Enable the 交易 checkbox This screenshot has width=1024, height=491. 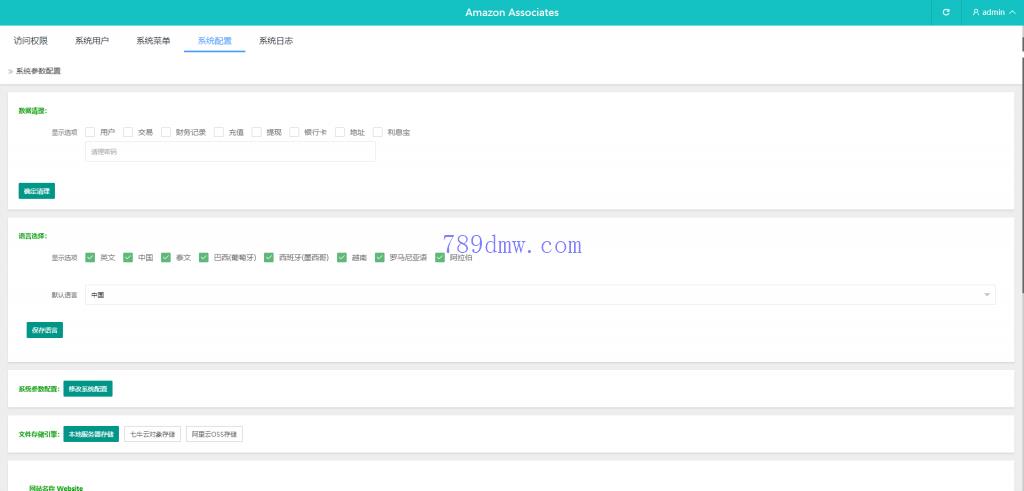coord(128,132)
